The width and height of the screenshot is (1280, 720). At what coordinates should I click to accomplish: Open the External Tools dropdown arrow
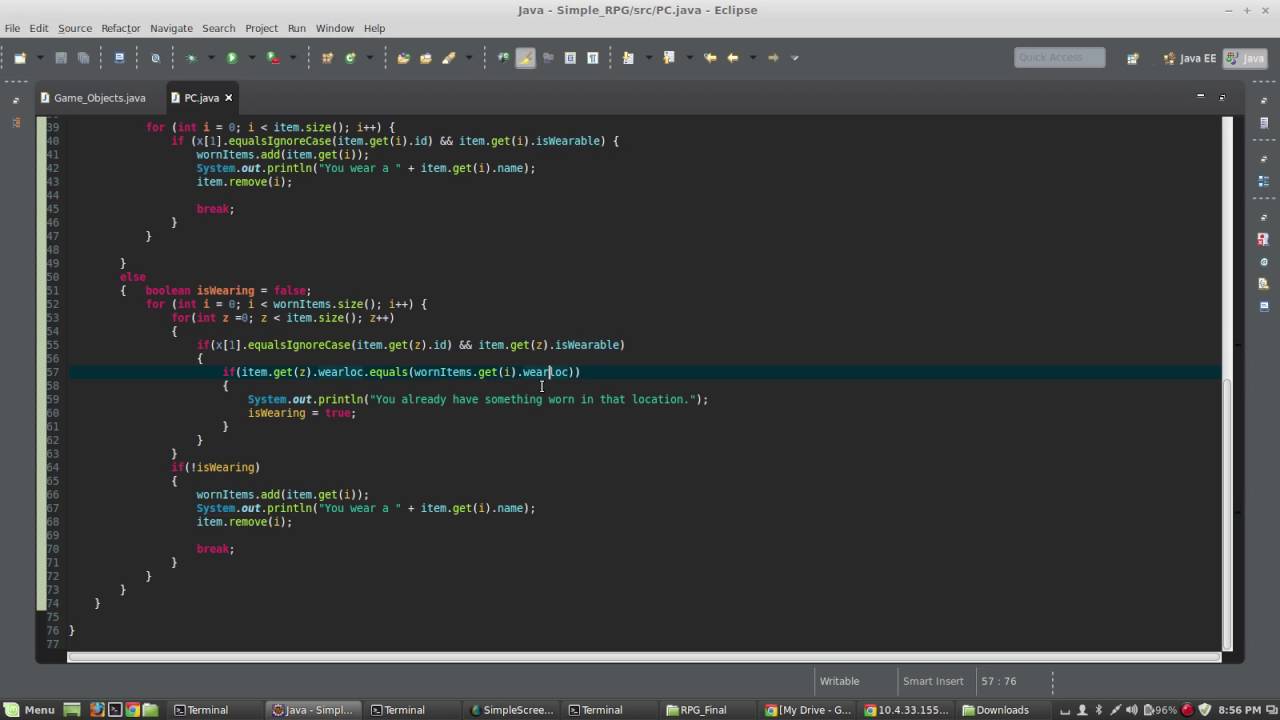(292, 58)
